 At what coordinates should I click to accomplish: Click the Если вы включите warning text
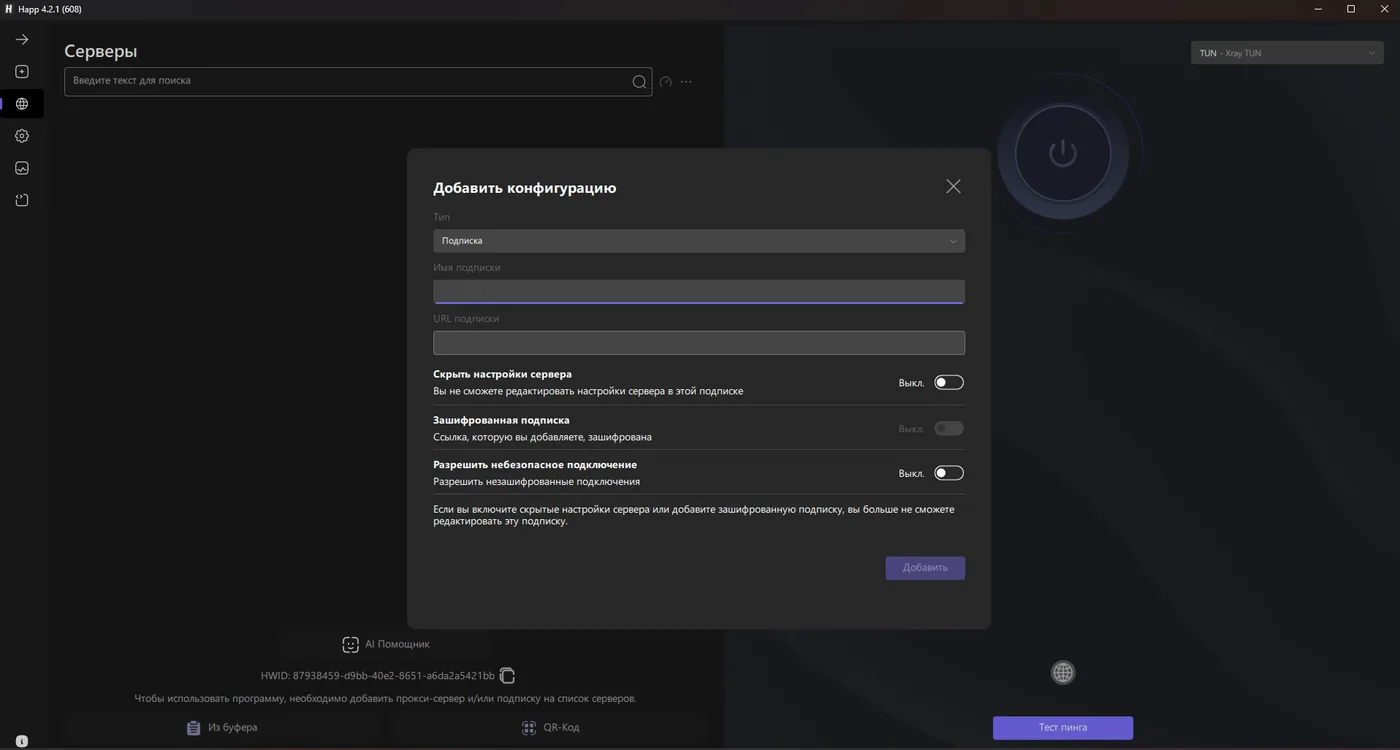(694, 515)
